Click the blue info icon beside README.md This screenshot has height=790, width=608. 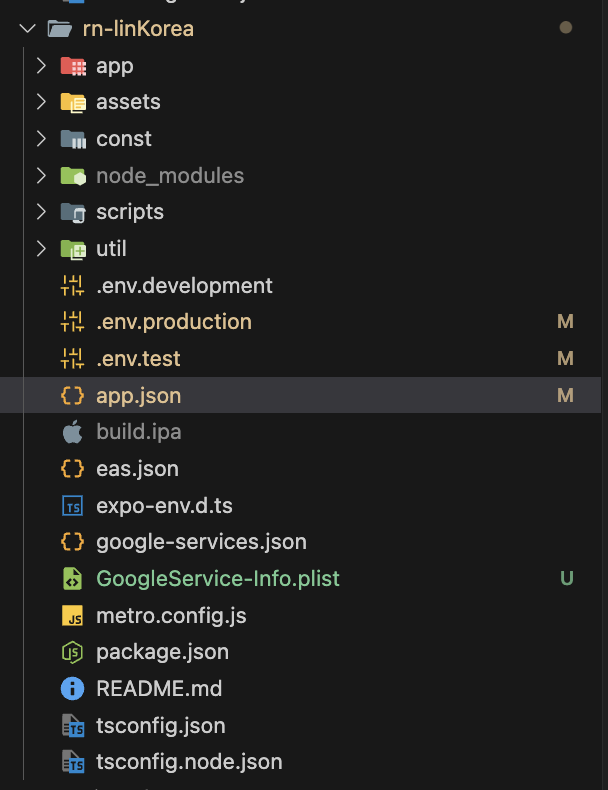tap(72, 689)
